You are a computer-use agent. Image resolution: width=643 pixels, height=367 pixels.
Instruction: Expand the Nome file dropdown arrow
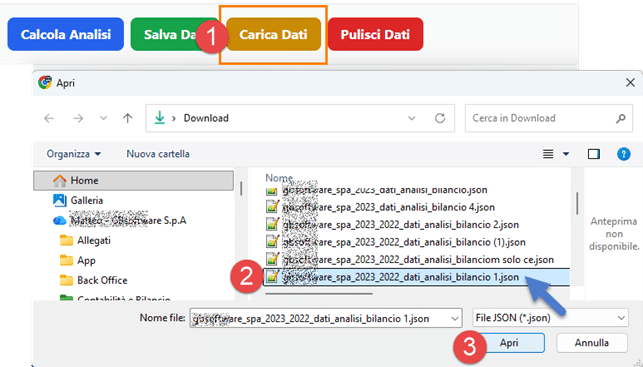[x=455, y=318]
